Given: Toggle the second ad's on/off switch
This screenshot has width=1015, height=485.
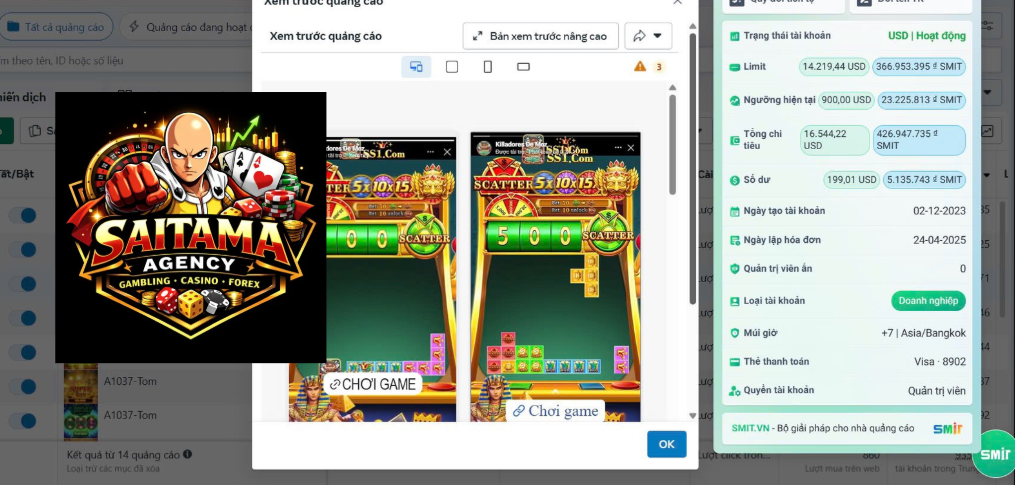Looking at the screenshot, I should click(x=23, y=249).
